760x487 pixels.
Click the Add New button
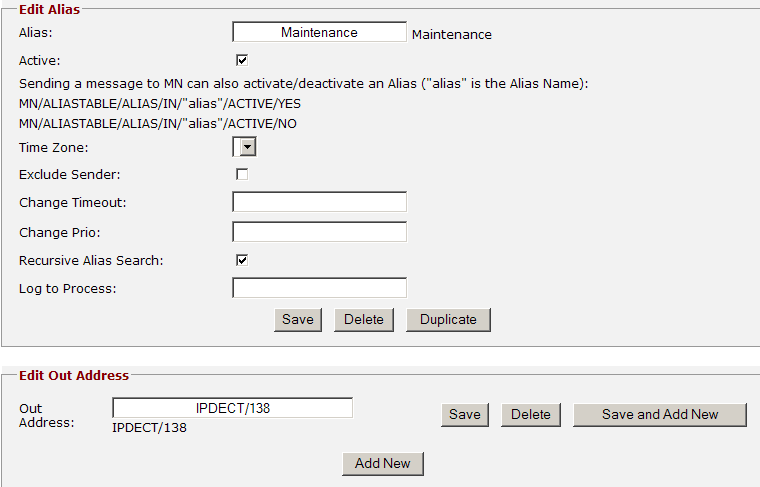click(x=382, y=464)
